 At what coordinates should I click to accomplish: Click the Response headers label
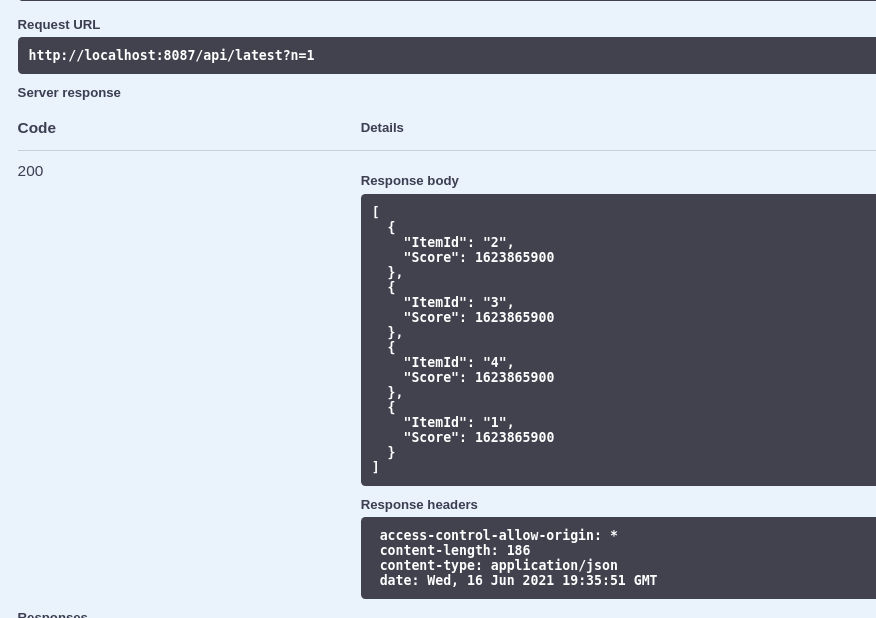click(x=418, y=504)
